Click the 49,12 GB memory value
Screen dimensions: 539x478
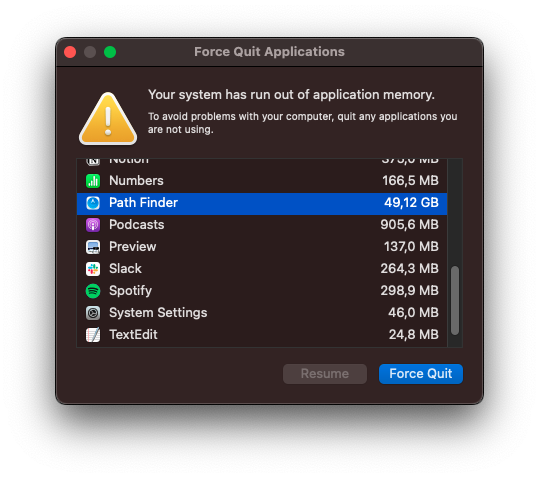click(411, 203)
